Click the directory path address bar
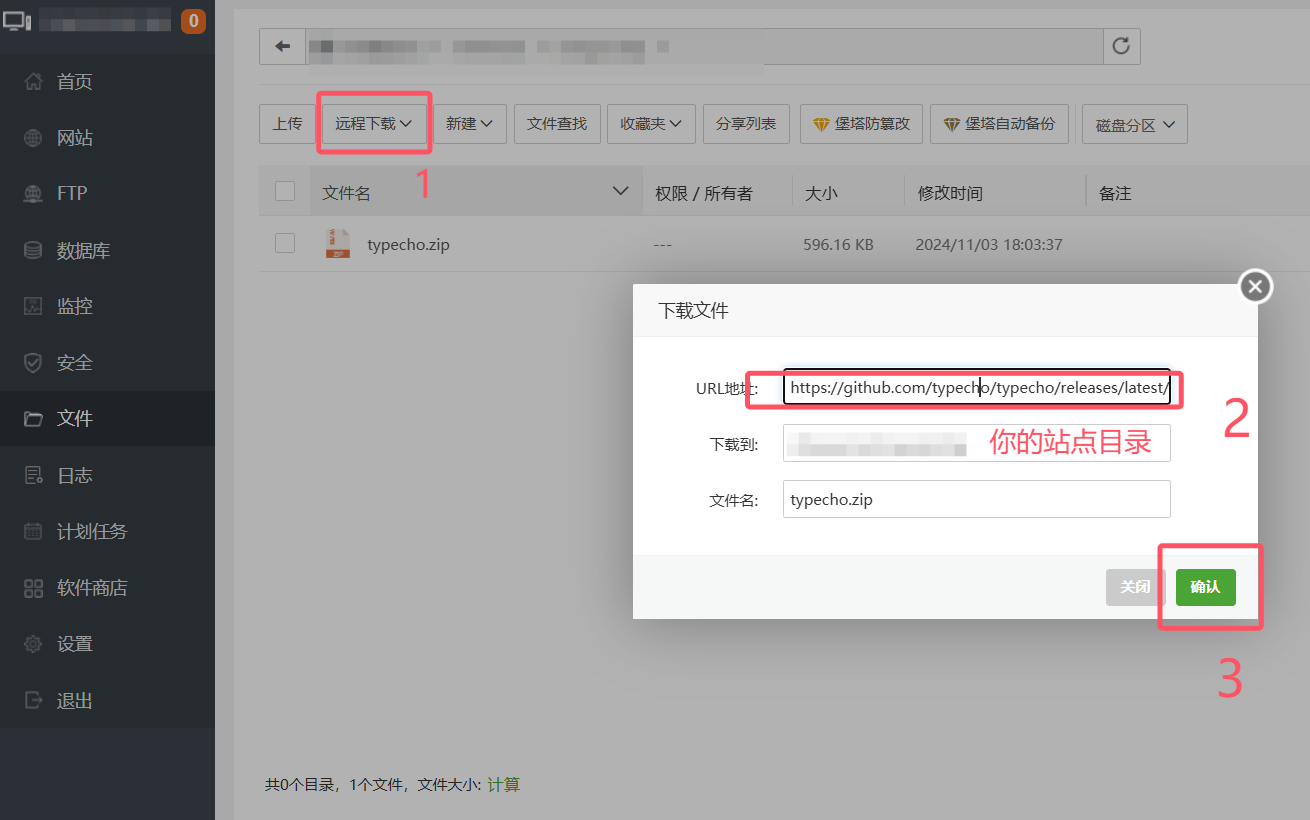This screenshot has width=1310, height=820. coord(704,46)
